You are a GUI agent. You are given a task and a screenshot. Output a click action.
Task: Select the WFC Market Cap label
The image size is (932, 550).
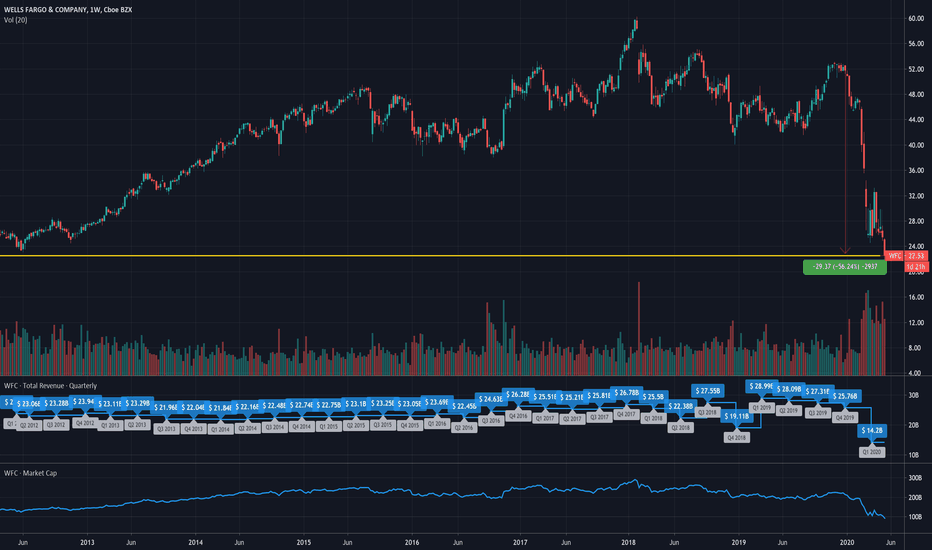pos(30,473)
